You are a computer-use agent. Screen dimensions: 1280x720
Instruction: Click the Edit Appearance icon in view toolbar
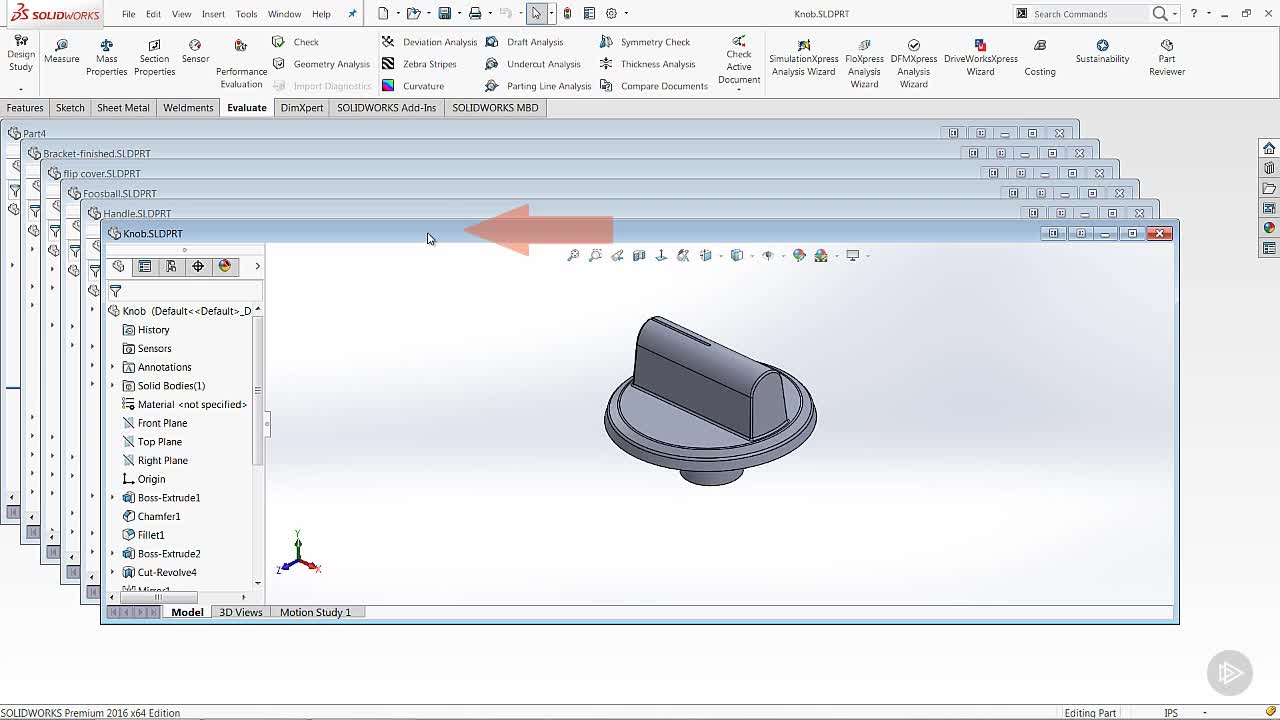point(799,256)
